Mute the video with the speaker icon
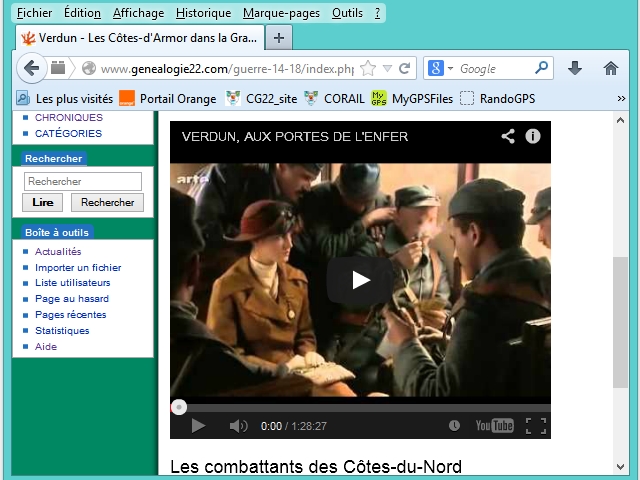Screen dimensions: 640x480 238,426
